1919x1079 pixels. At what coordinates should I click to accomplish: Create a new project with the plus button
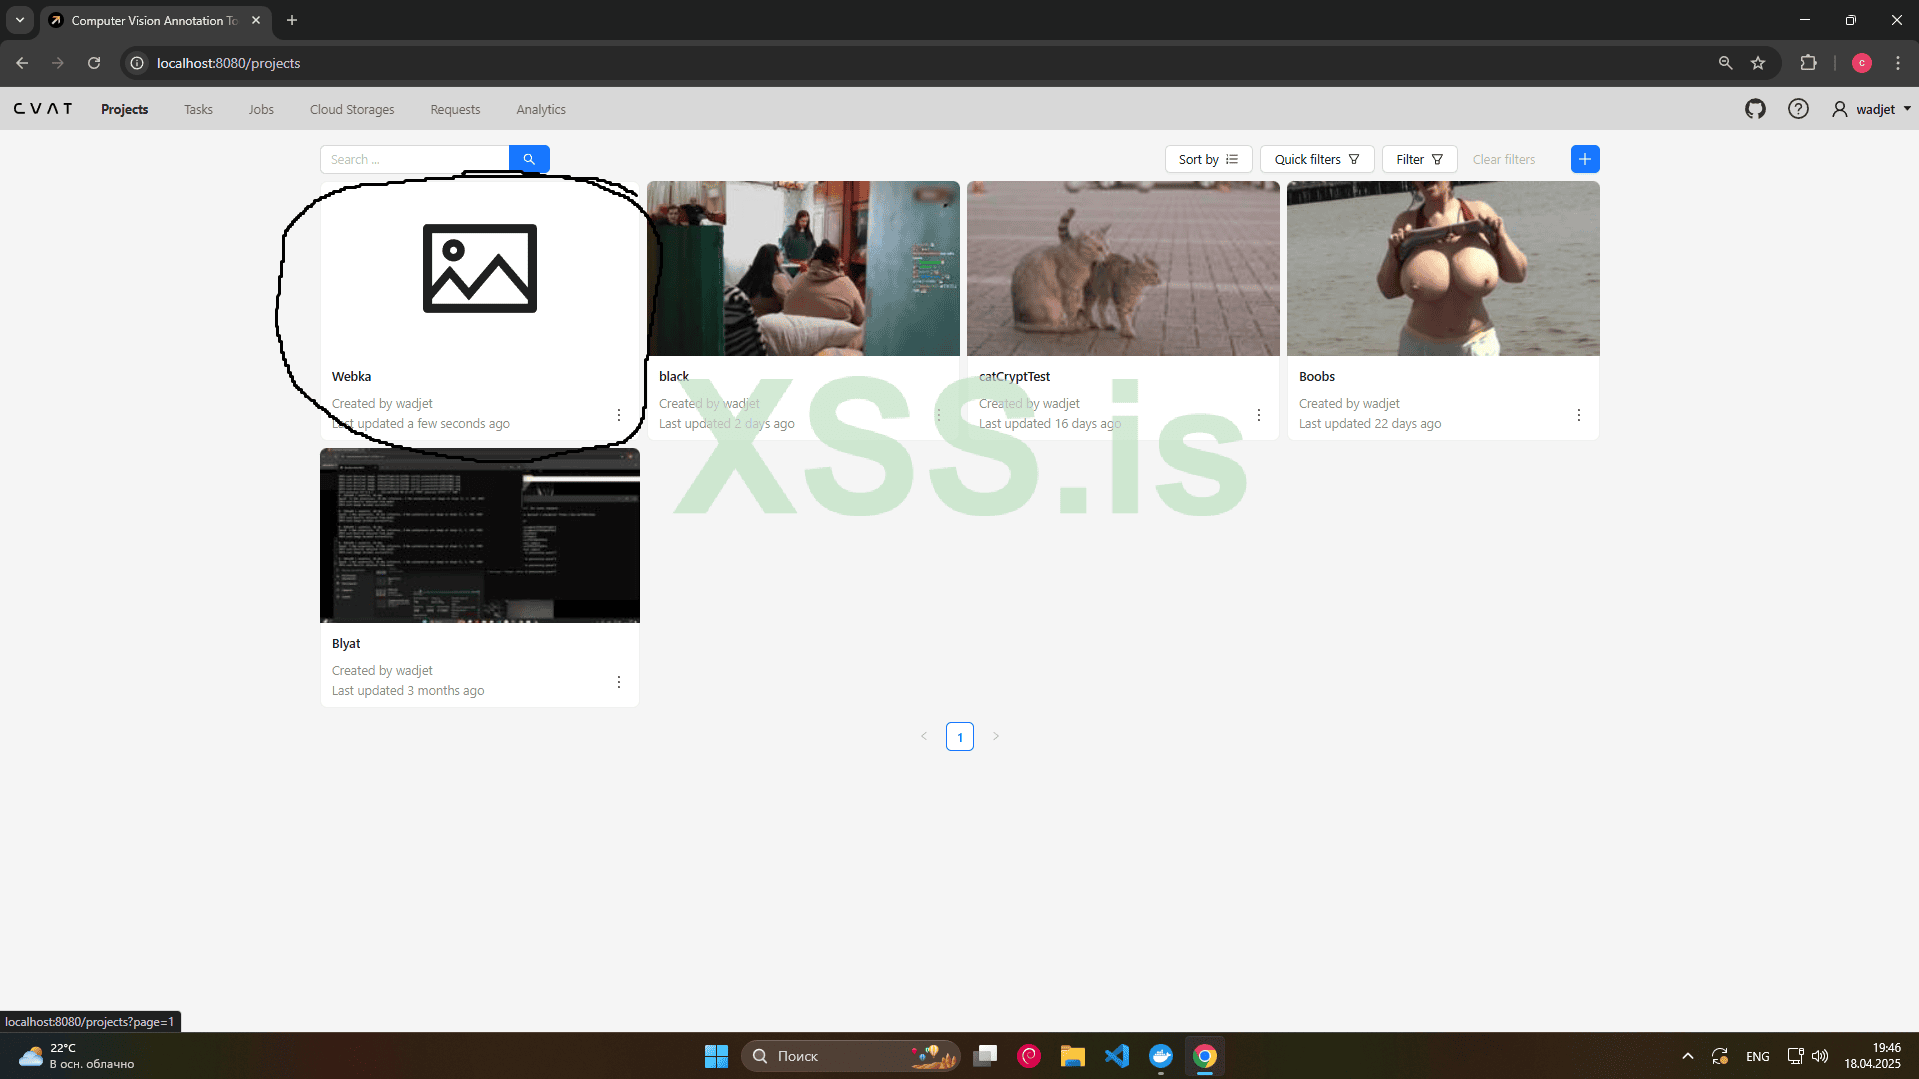[x=1585, y=159]
